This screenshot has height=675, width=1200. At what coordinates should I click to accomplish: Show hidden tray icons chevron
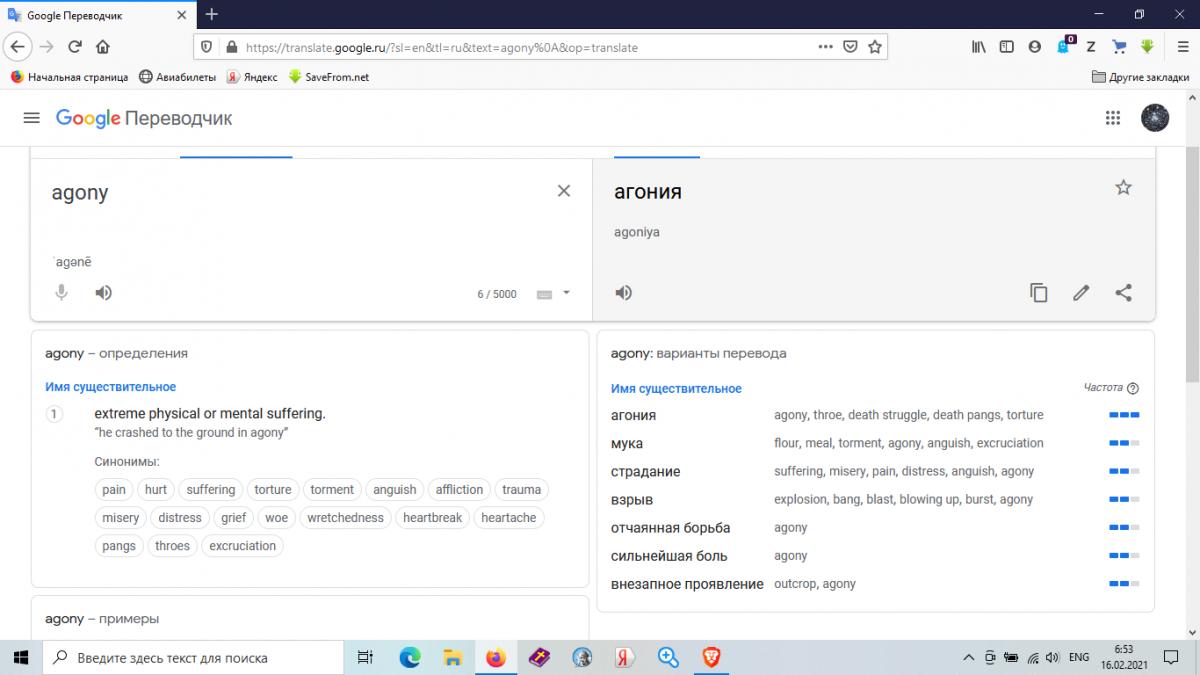(x=968, y=657)
